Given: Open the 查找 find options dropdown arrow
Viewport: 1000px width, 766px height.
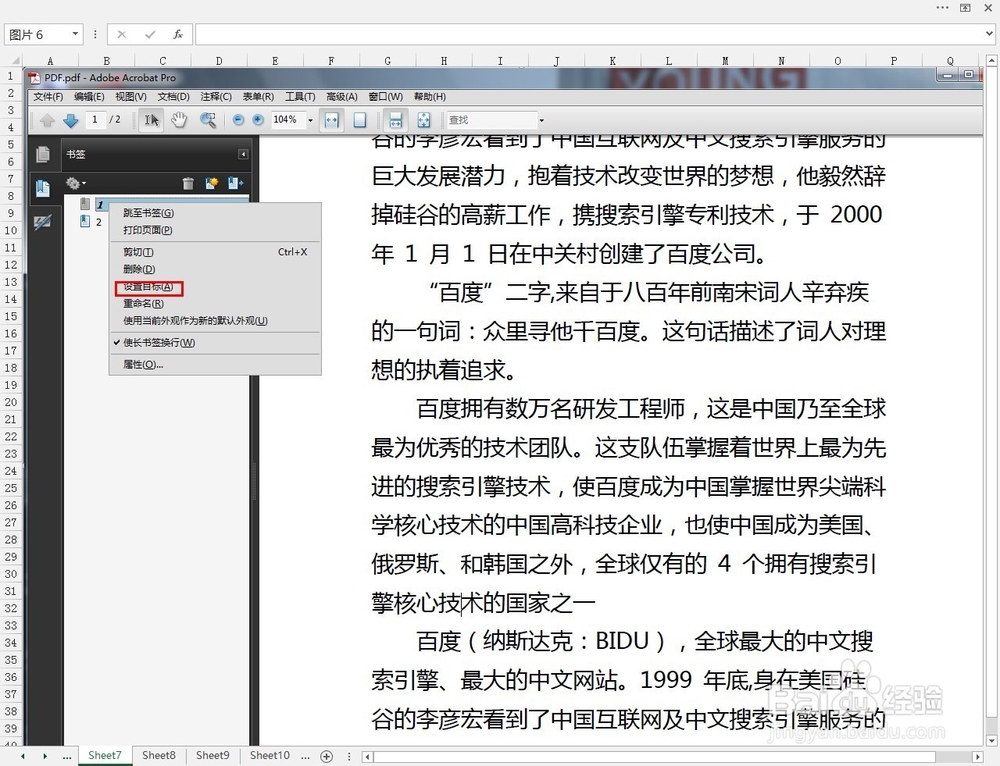Looking at the screenshot, I should click(541, 120).
